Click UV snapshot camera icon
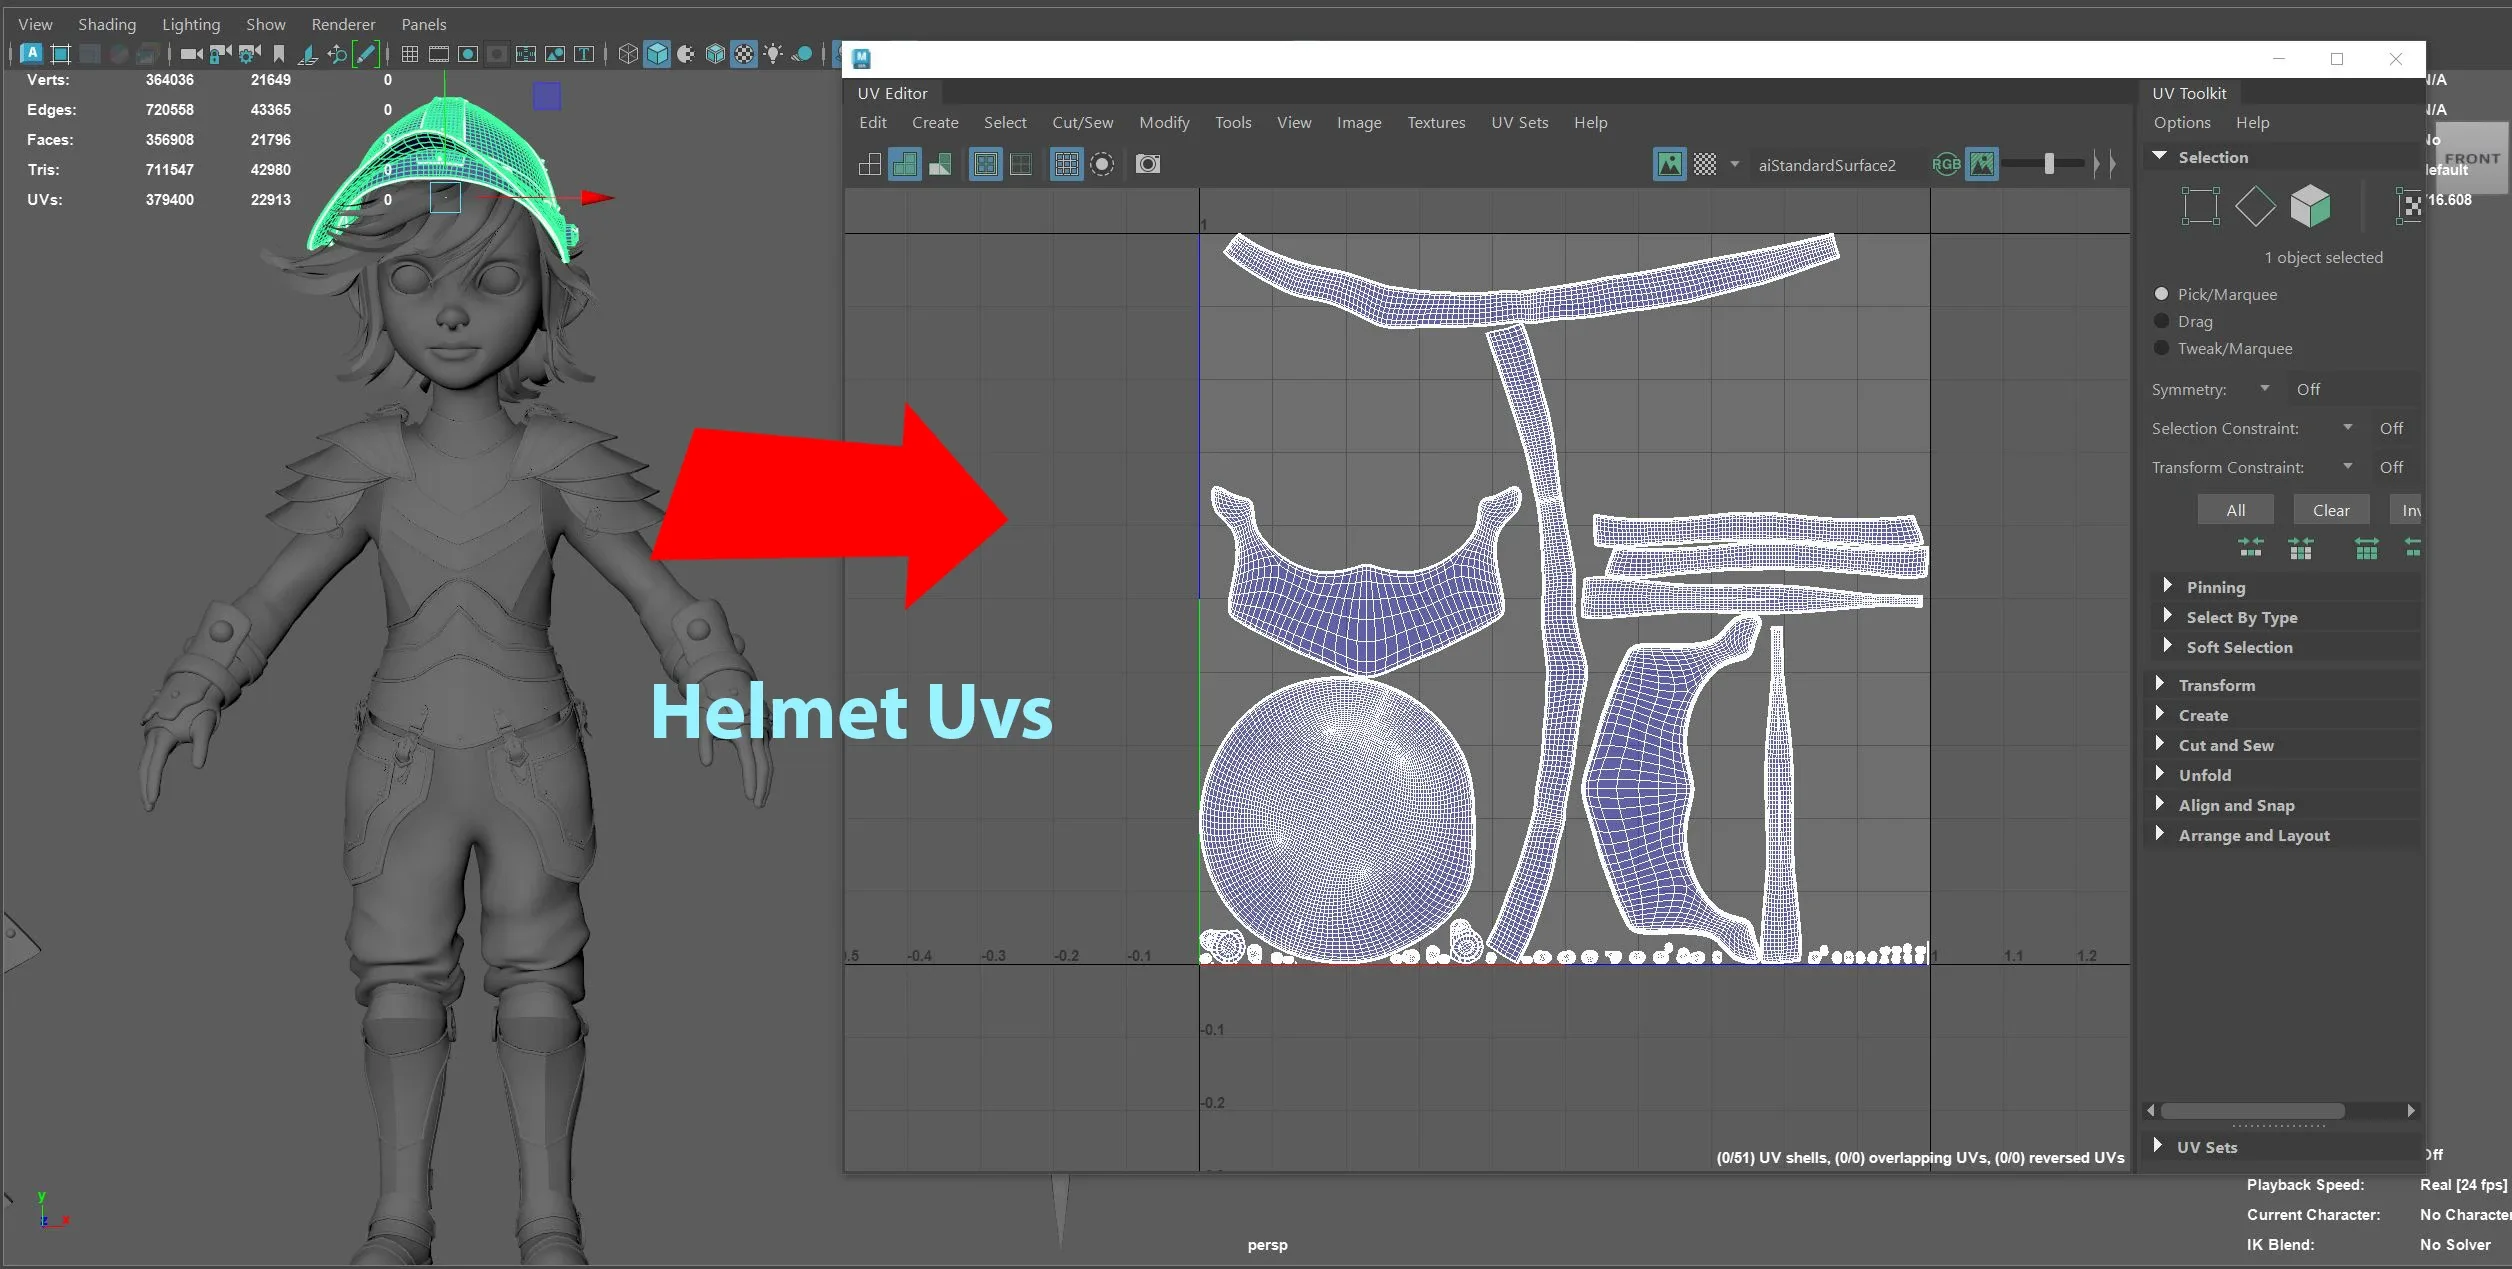This screenshot has width=2512, height=1269. (x=1148, y=164)
